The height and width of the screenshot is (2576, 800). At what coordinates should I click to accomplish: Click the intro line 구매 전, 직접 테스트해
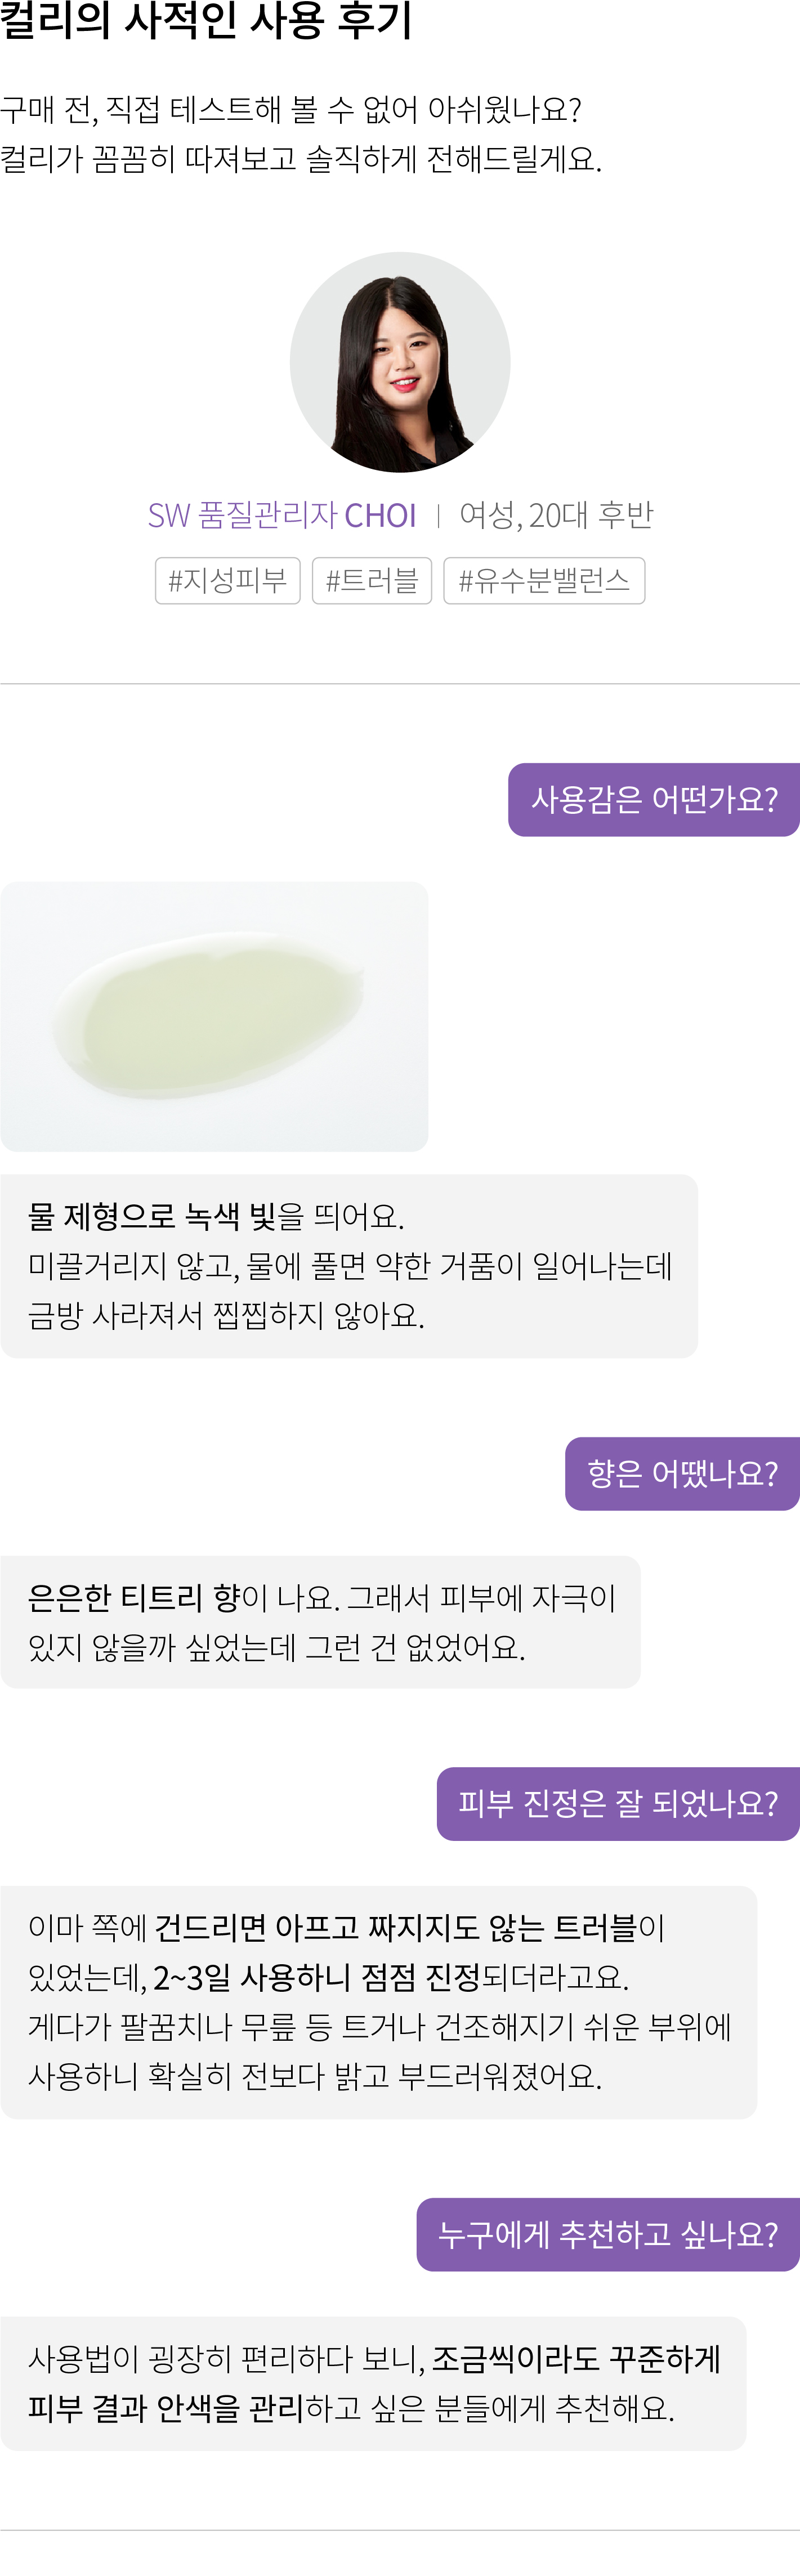pos(291,109)
